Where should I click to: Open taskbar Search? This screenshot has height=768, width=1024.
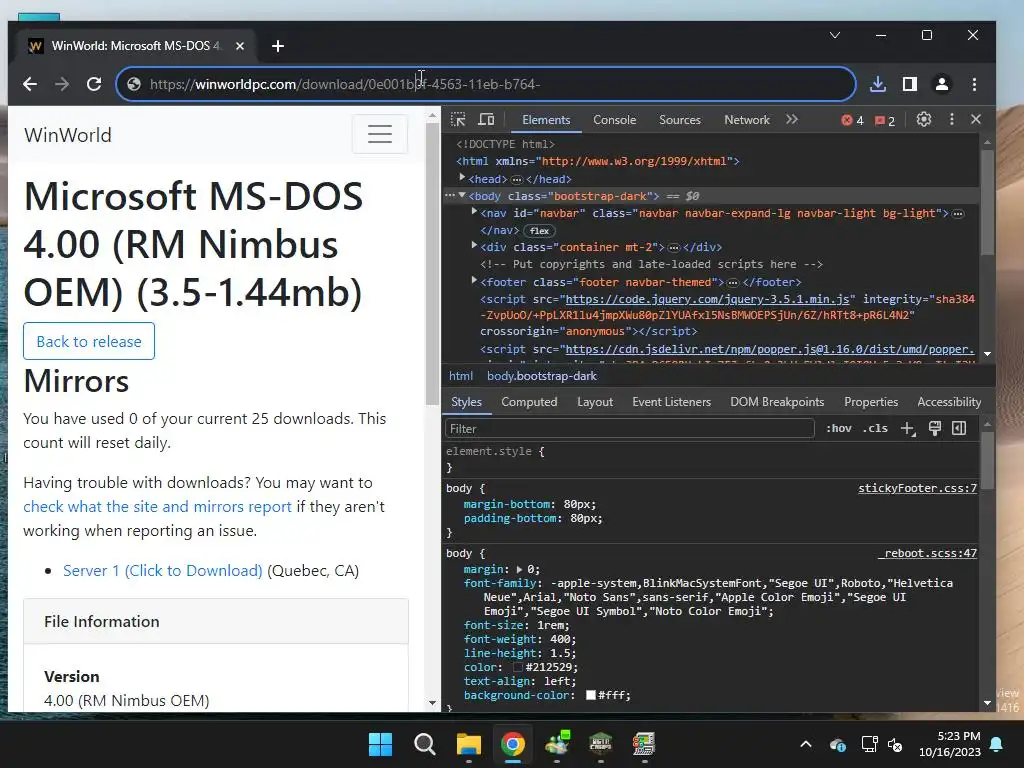pos(424,744)
